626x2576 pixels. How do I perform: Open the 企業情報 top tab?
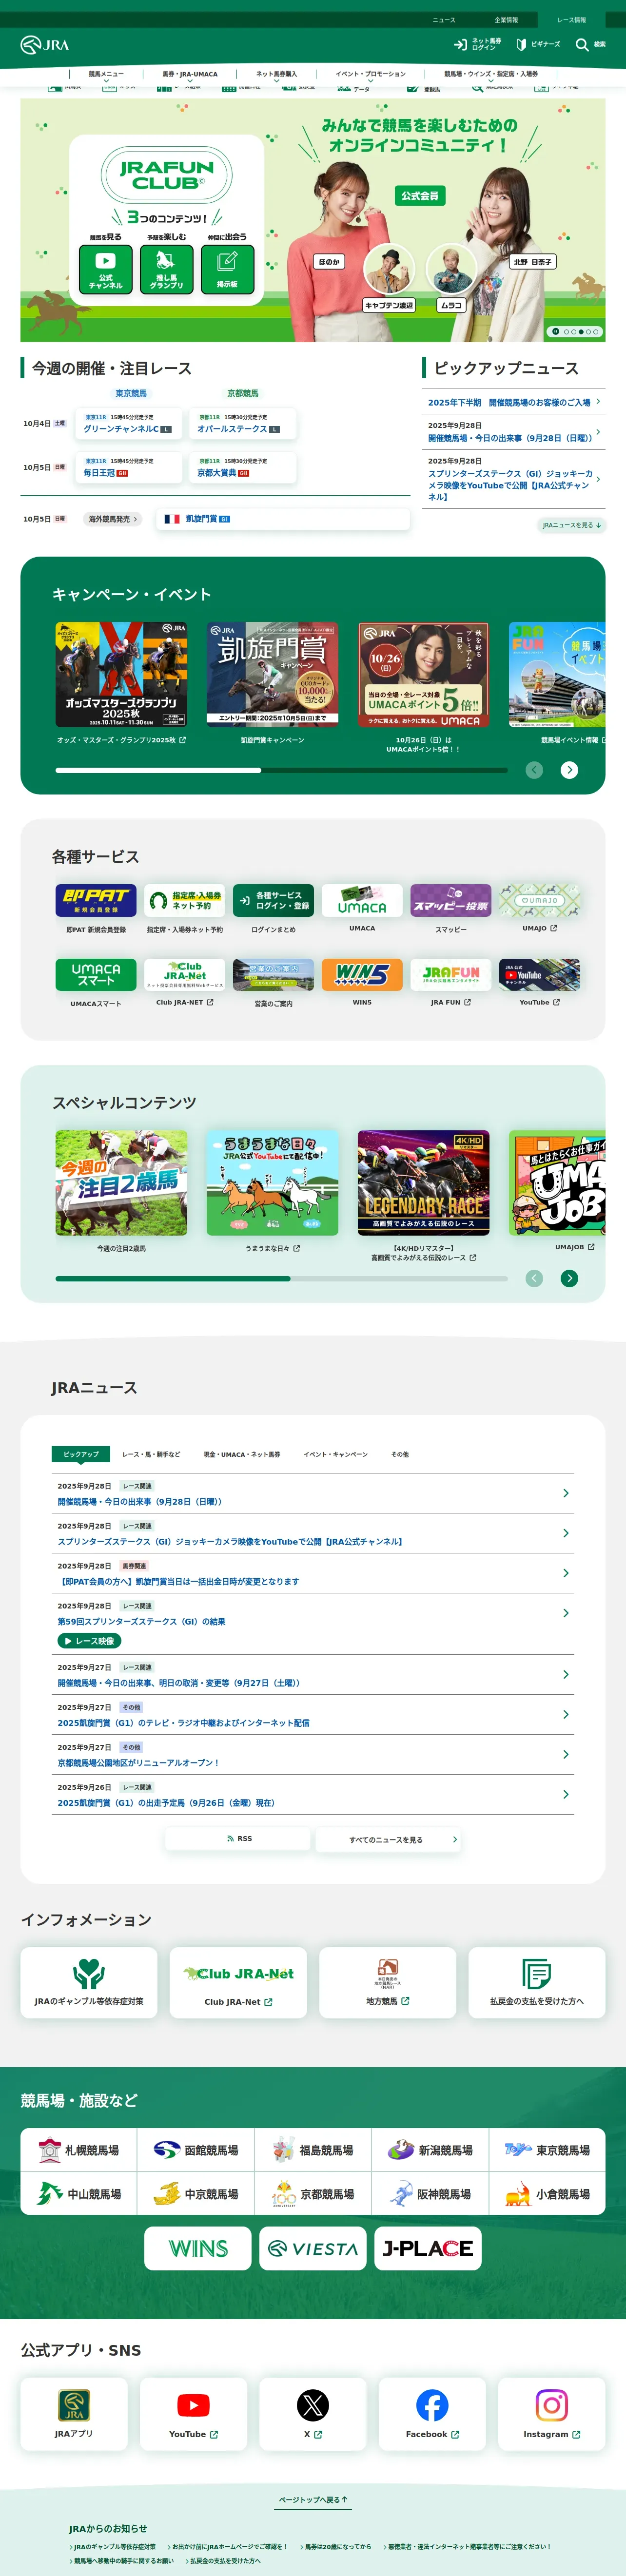coord(506,19)
